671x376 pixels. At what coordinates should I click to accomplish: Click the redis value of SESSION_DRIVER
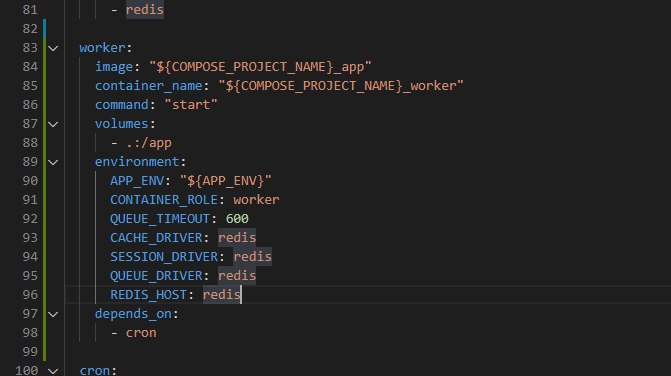click(x=252, y=257)
